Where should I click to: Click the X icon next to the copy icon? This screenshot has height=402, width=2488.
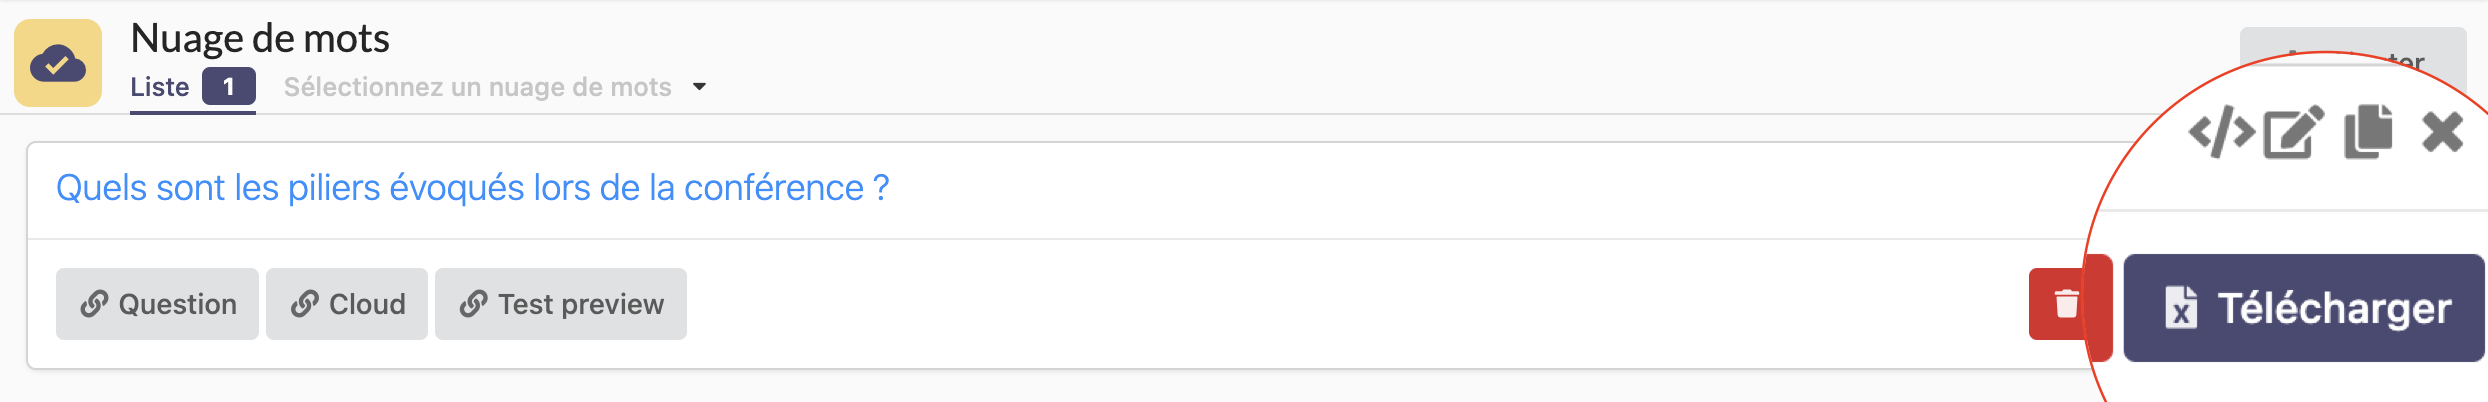point(2442,132)
